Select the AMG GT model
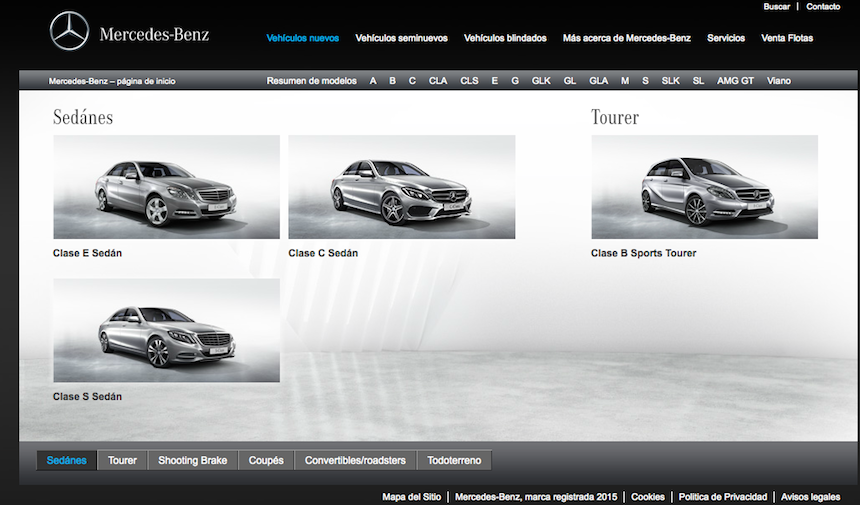 [735, 81]
